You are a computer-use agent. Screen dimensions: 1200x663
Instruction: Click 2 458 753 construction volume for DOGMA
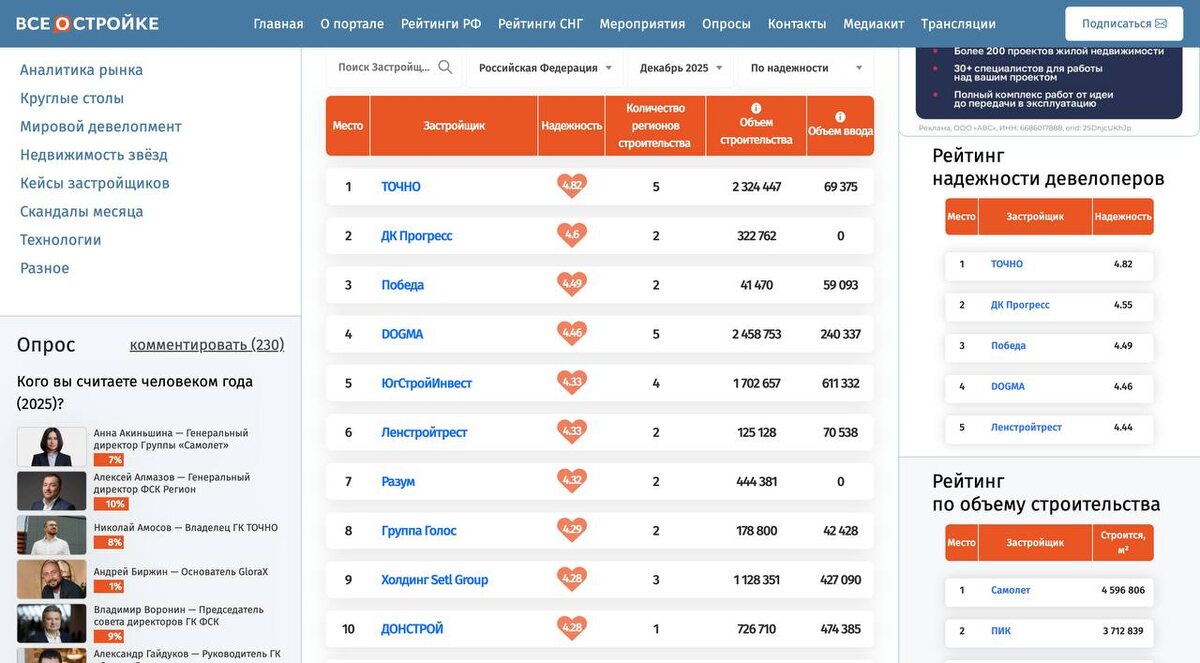point(756,334)
